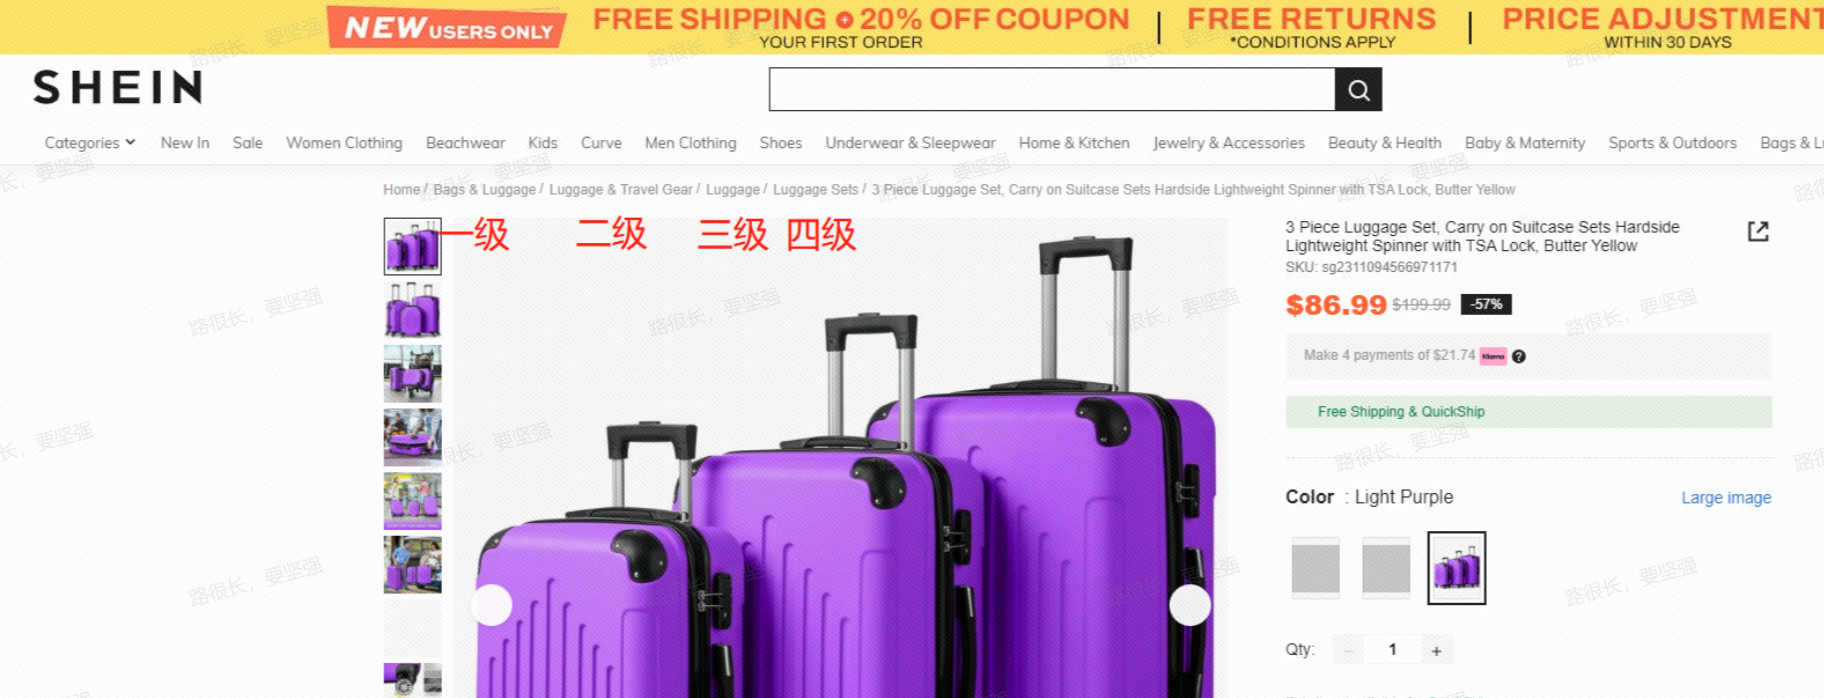Expand the Categories dropdown

pyautogui.click(x=90, y=143)
